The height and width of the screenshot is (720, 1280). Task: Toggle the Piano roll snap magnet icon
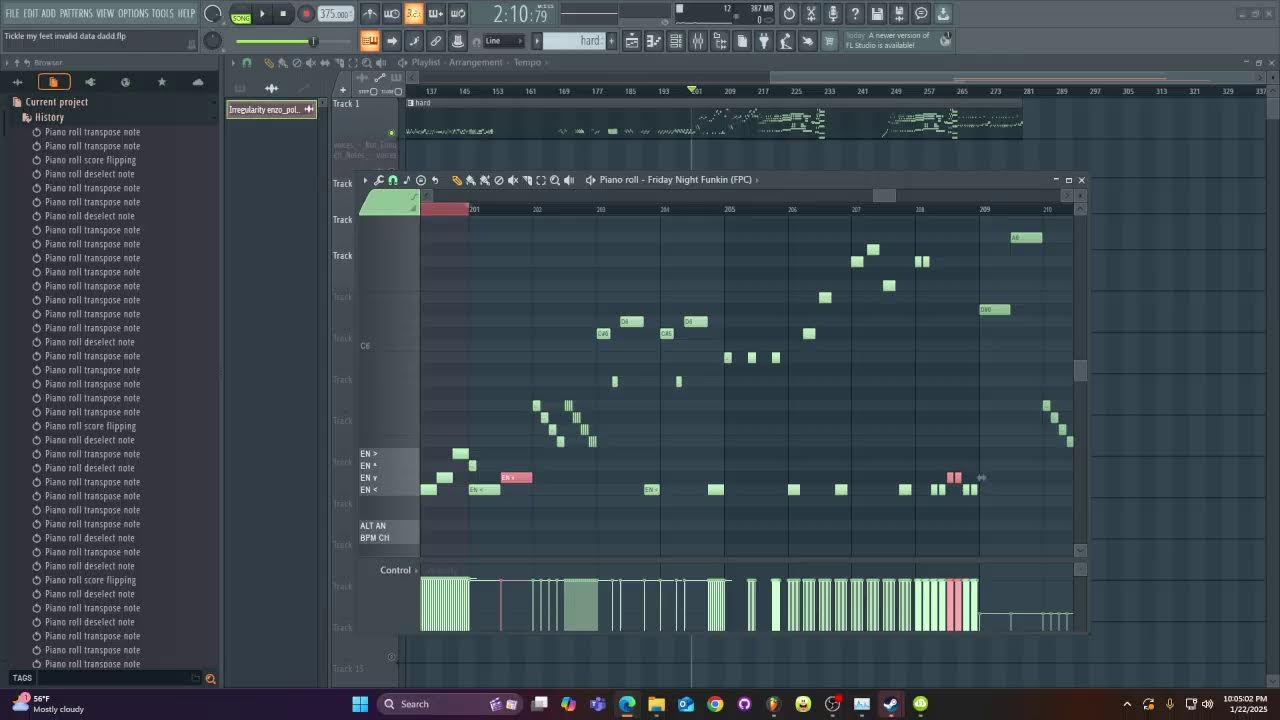(393, 180)
